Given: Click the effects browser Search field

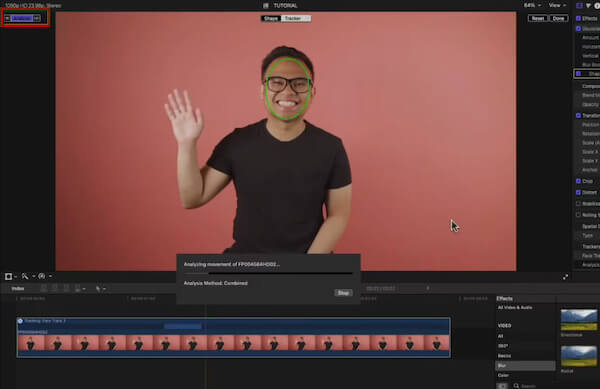Looking at the screenshot, I should [x=528, y=386].
